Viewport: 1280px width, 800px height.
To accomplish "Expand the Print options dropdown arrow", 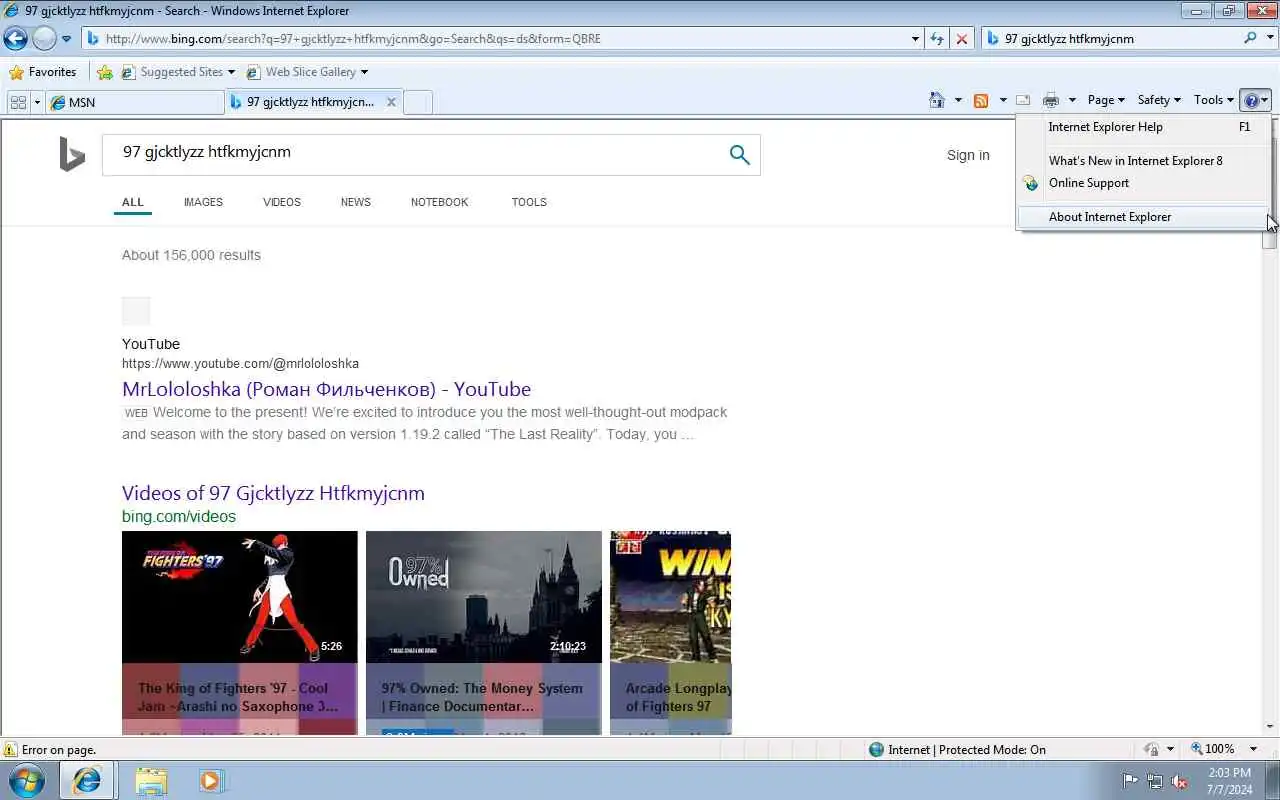I will pos(1072,100).
